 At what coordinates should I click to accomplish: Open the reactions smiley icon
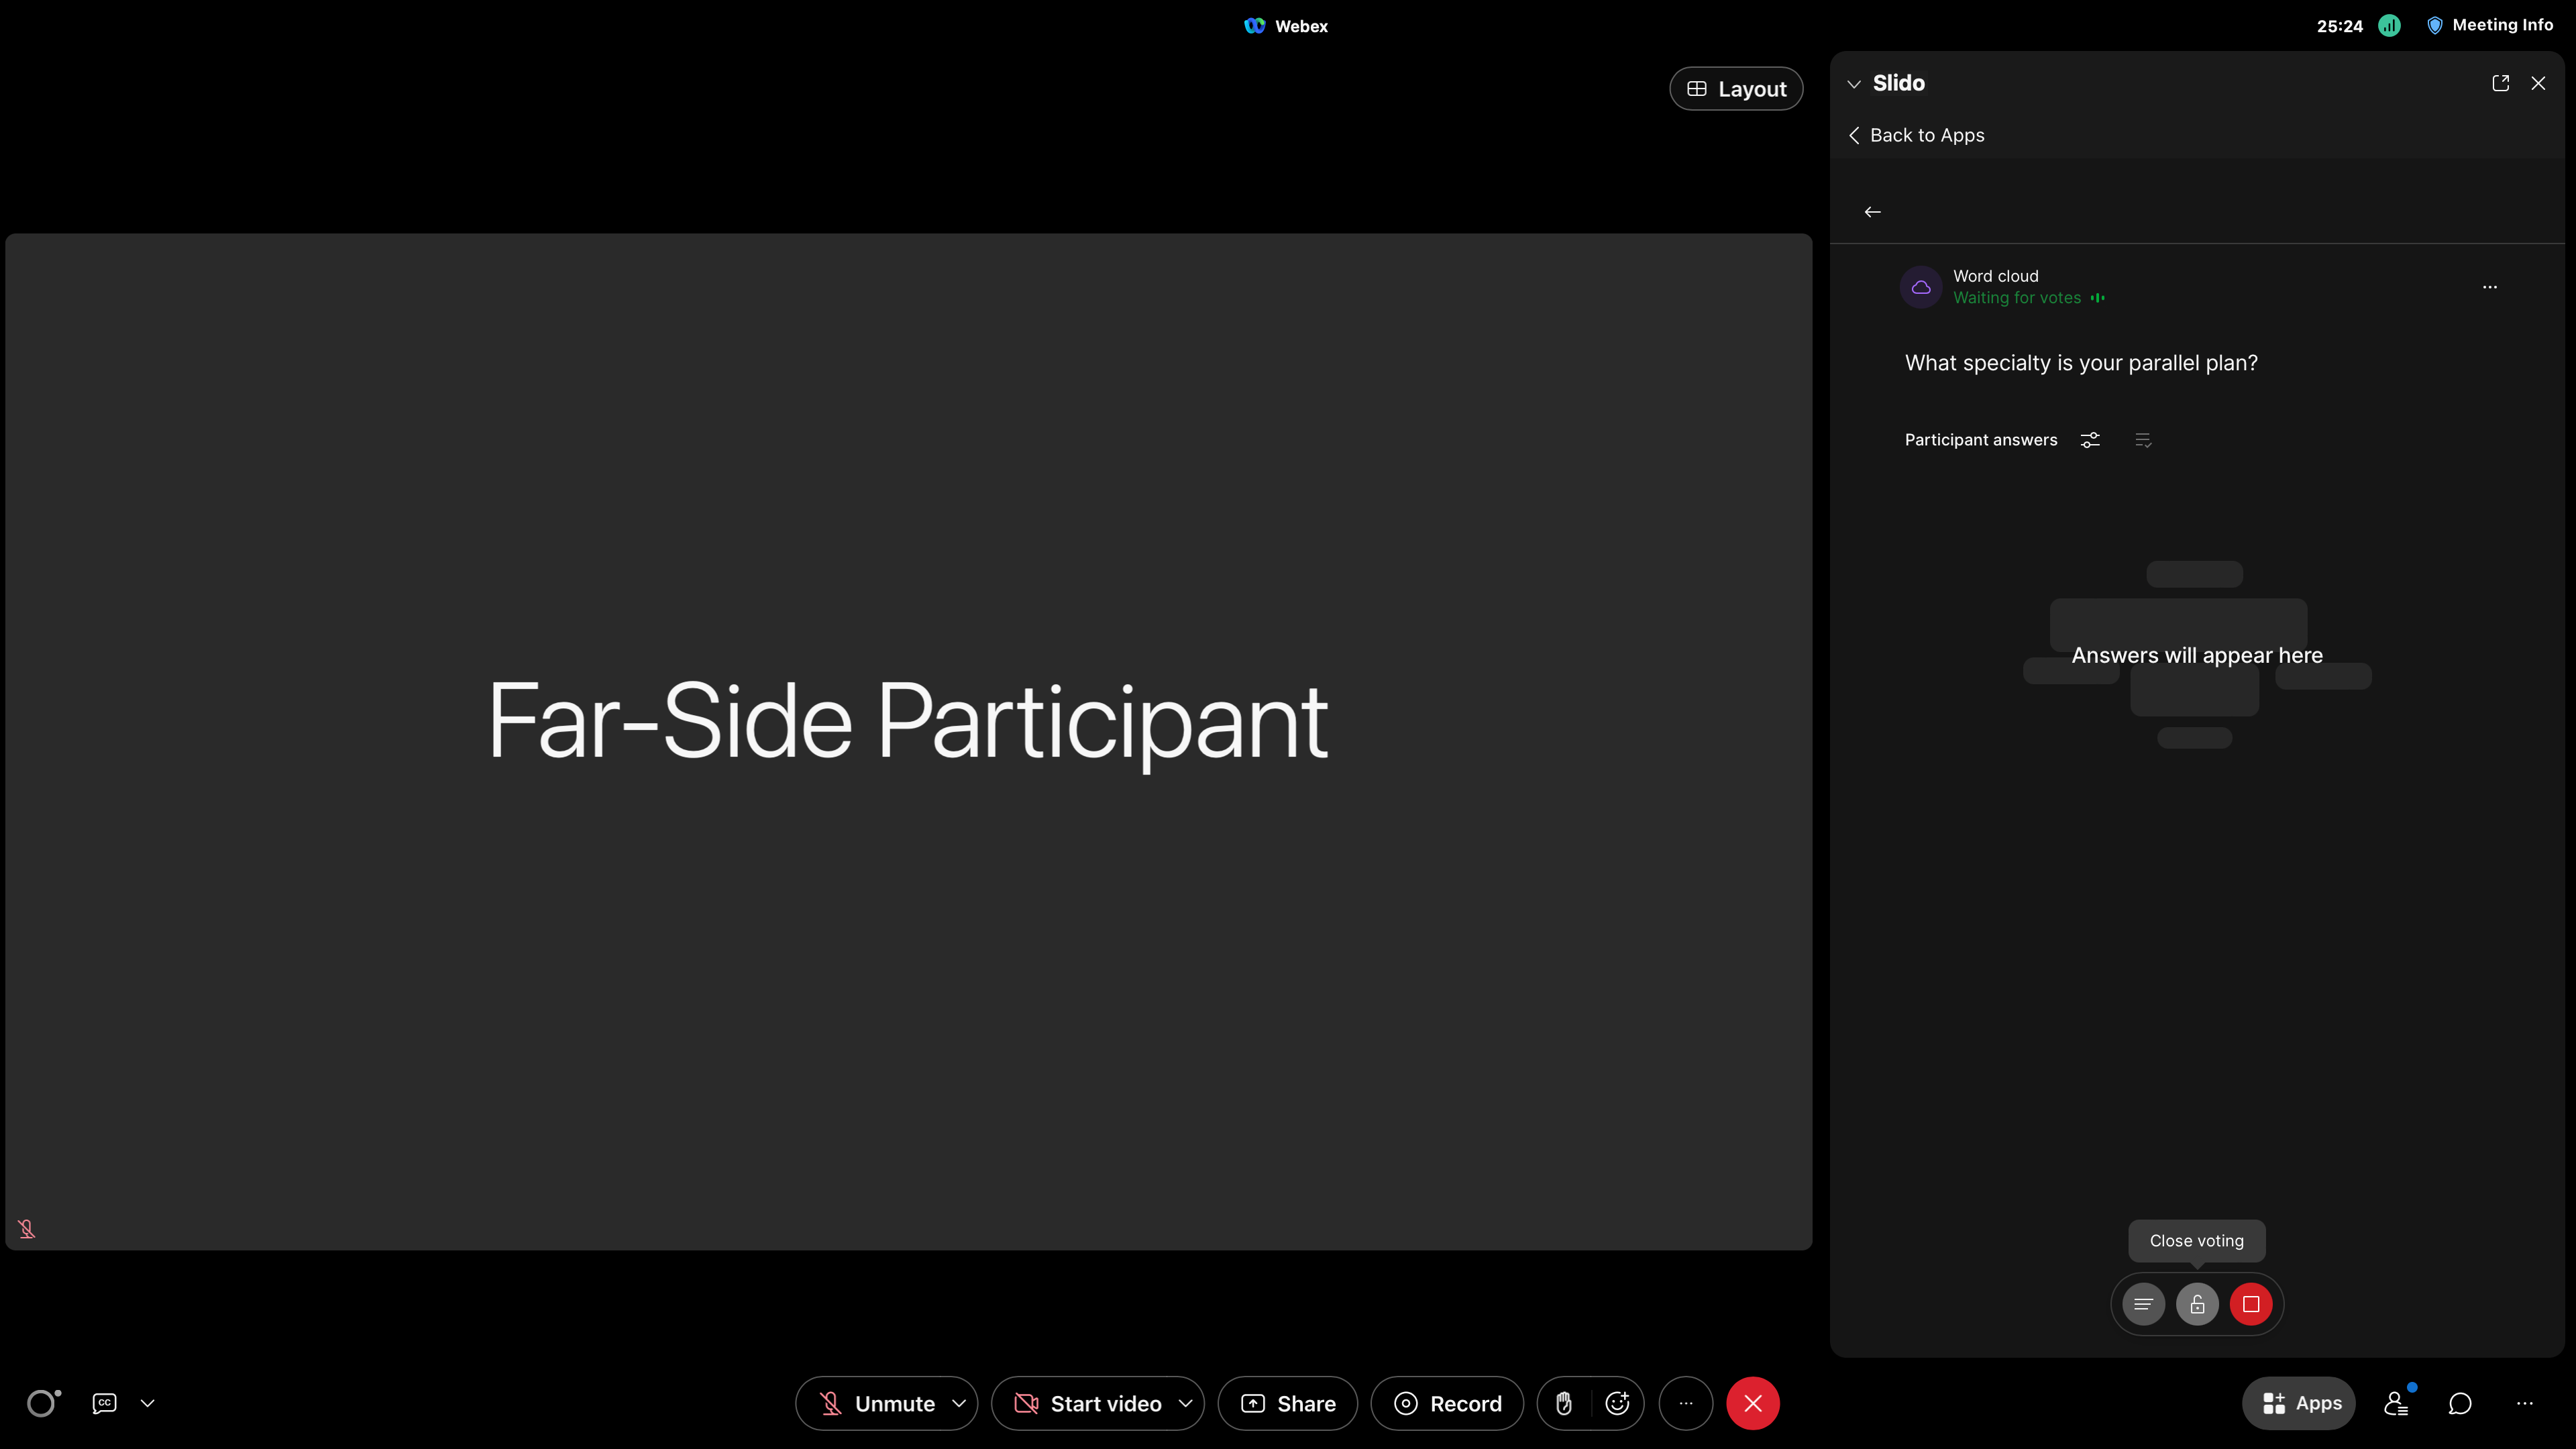[x=1616, y=1403]
